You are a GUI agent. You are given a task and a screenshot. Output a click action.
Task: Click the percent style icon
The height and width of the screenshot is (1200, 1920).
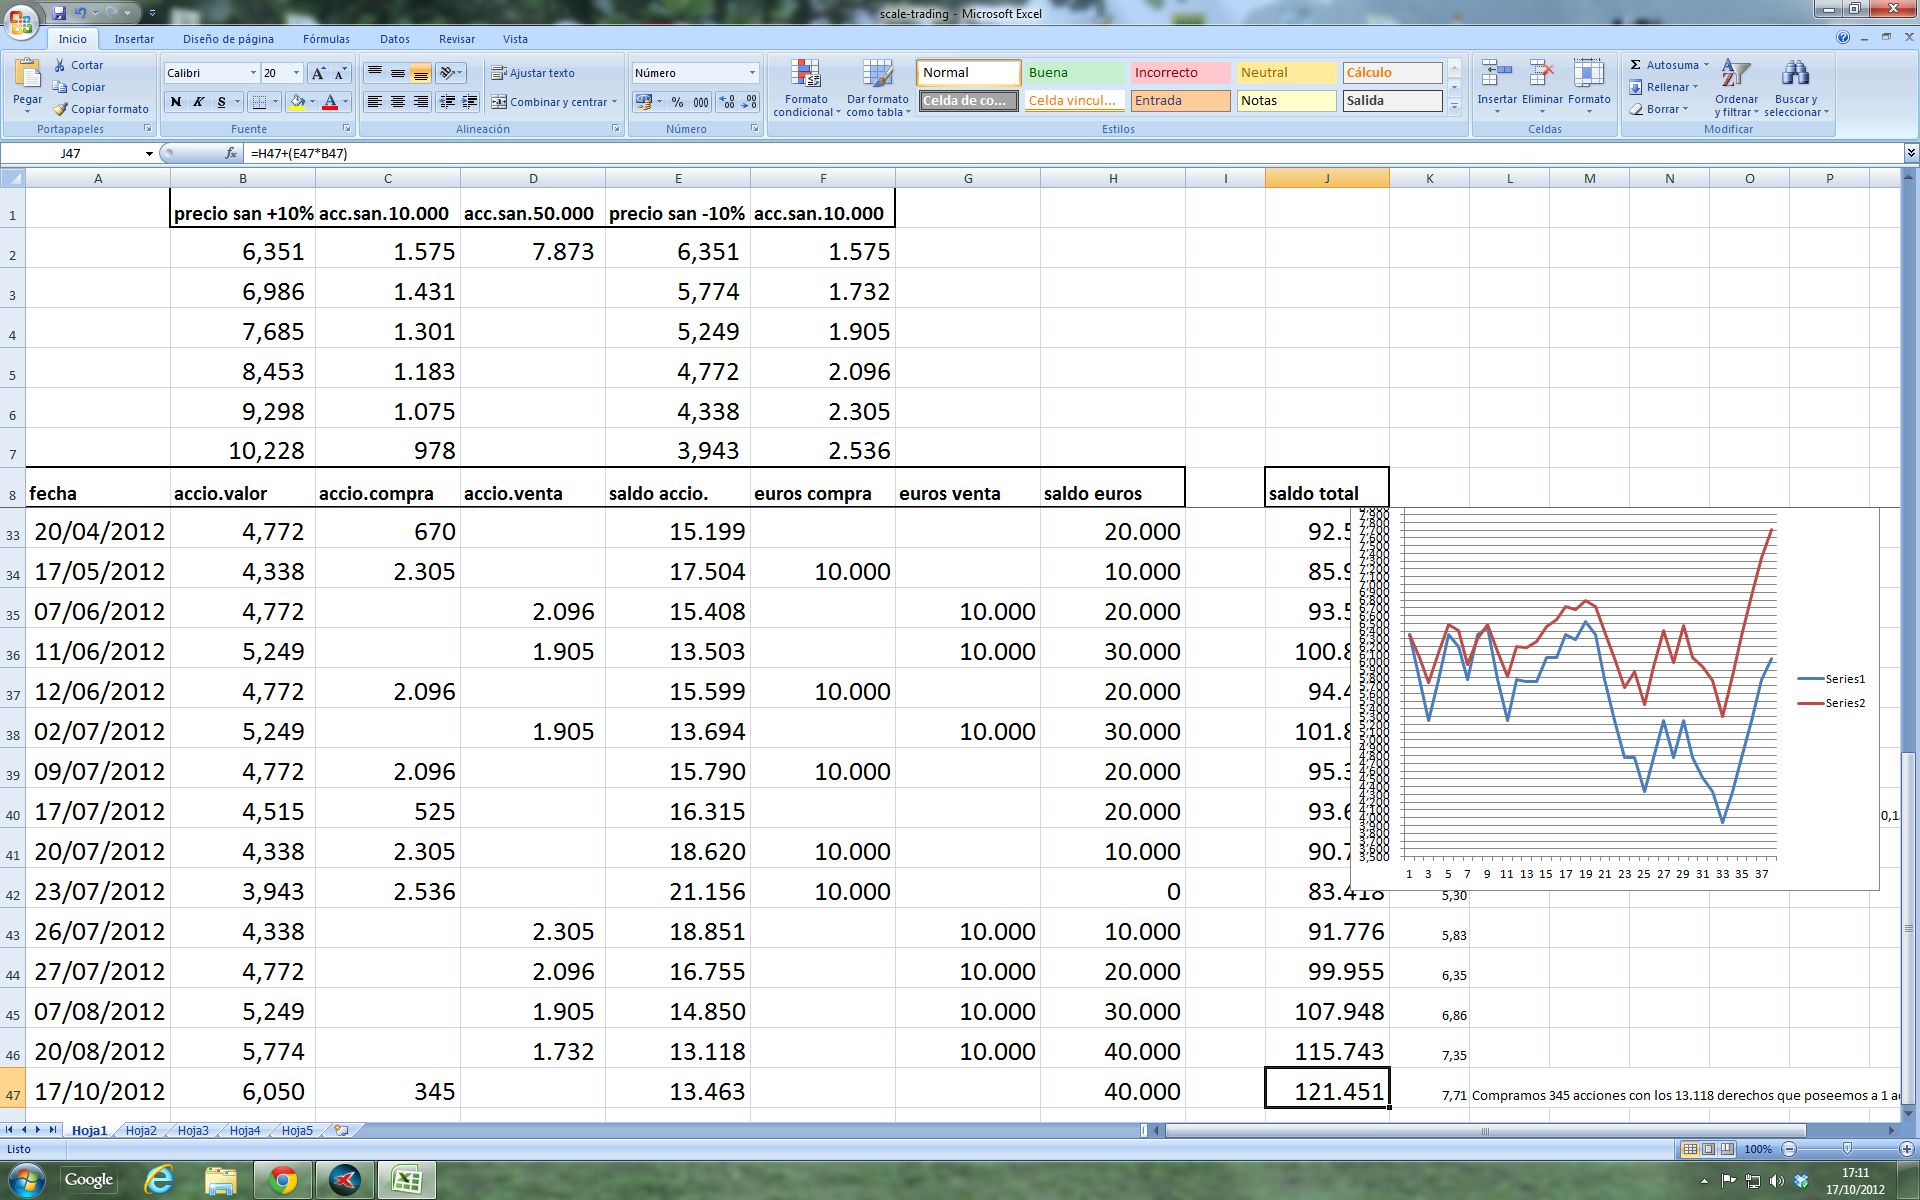click(x=678, y=102)
